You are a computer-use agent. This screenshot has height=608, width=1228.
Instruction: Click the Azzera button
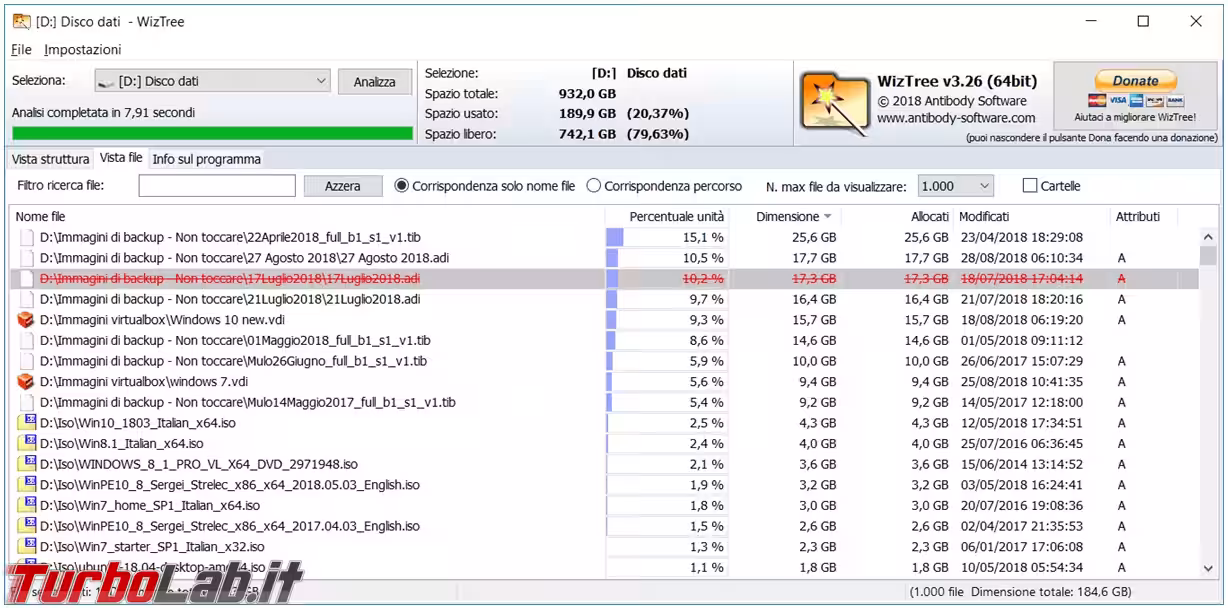pos(342,186)
